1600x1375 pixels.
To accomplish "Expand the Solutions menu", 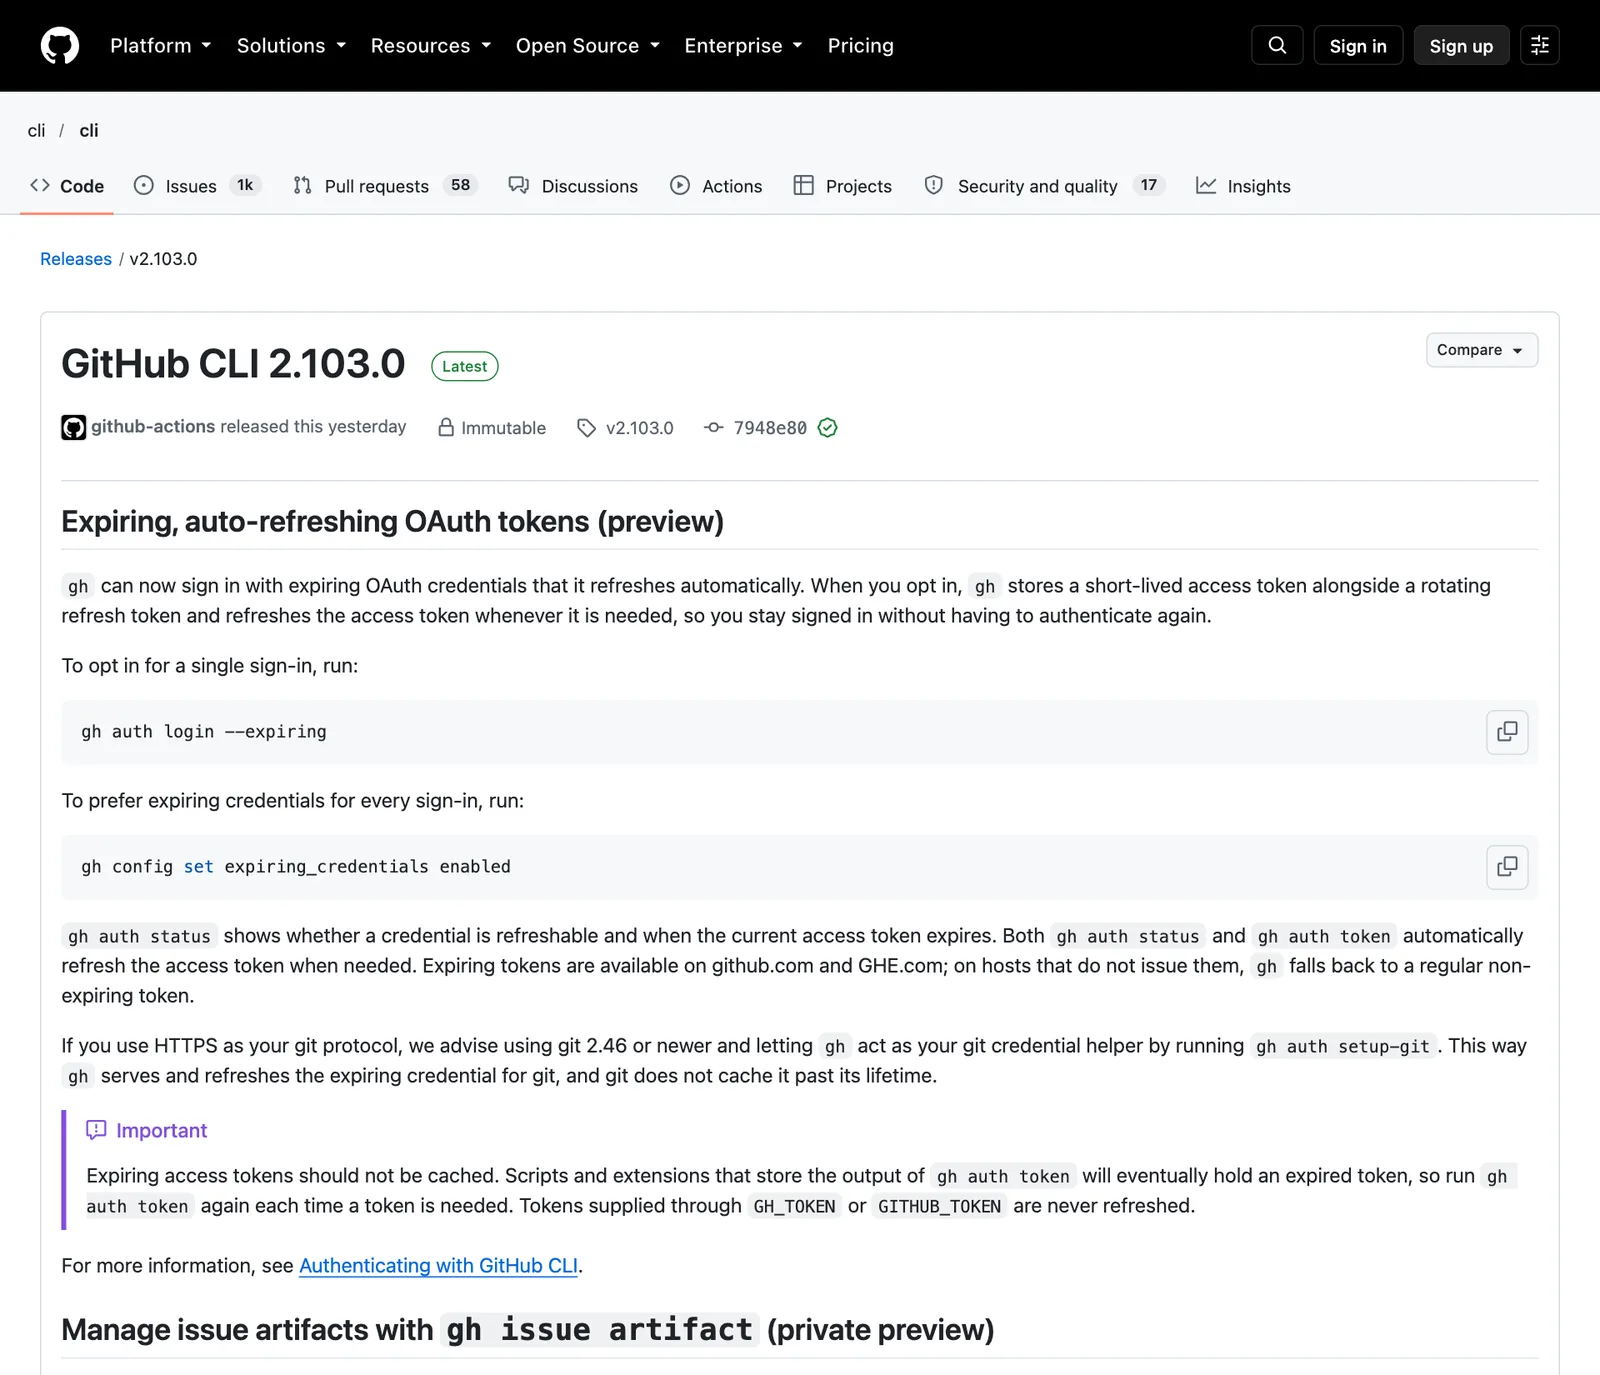I will (x=291, y=46).
